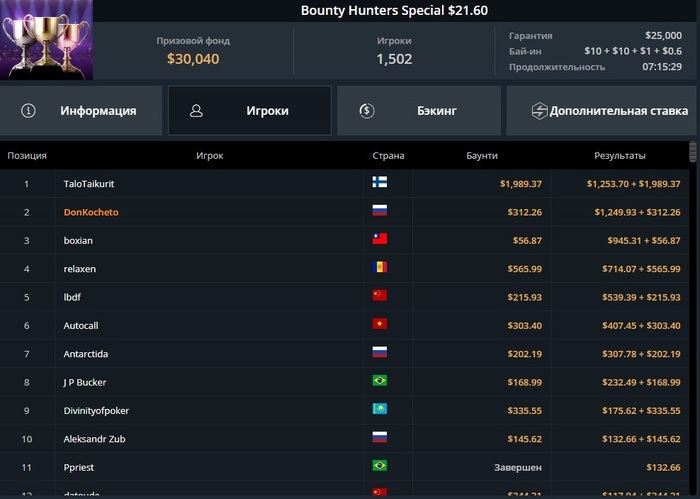
Task: Click the trophy cups tournament thumbnail
Action: 46,40
